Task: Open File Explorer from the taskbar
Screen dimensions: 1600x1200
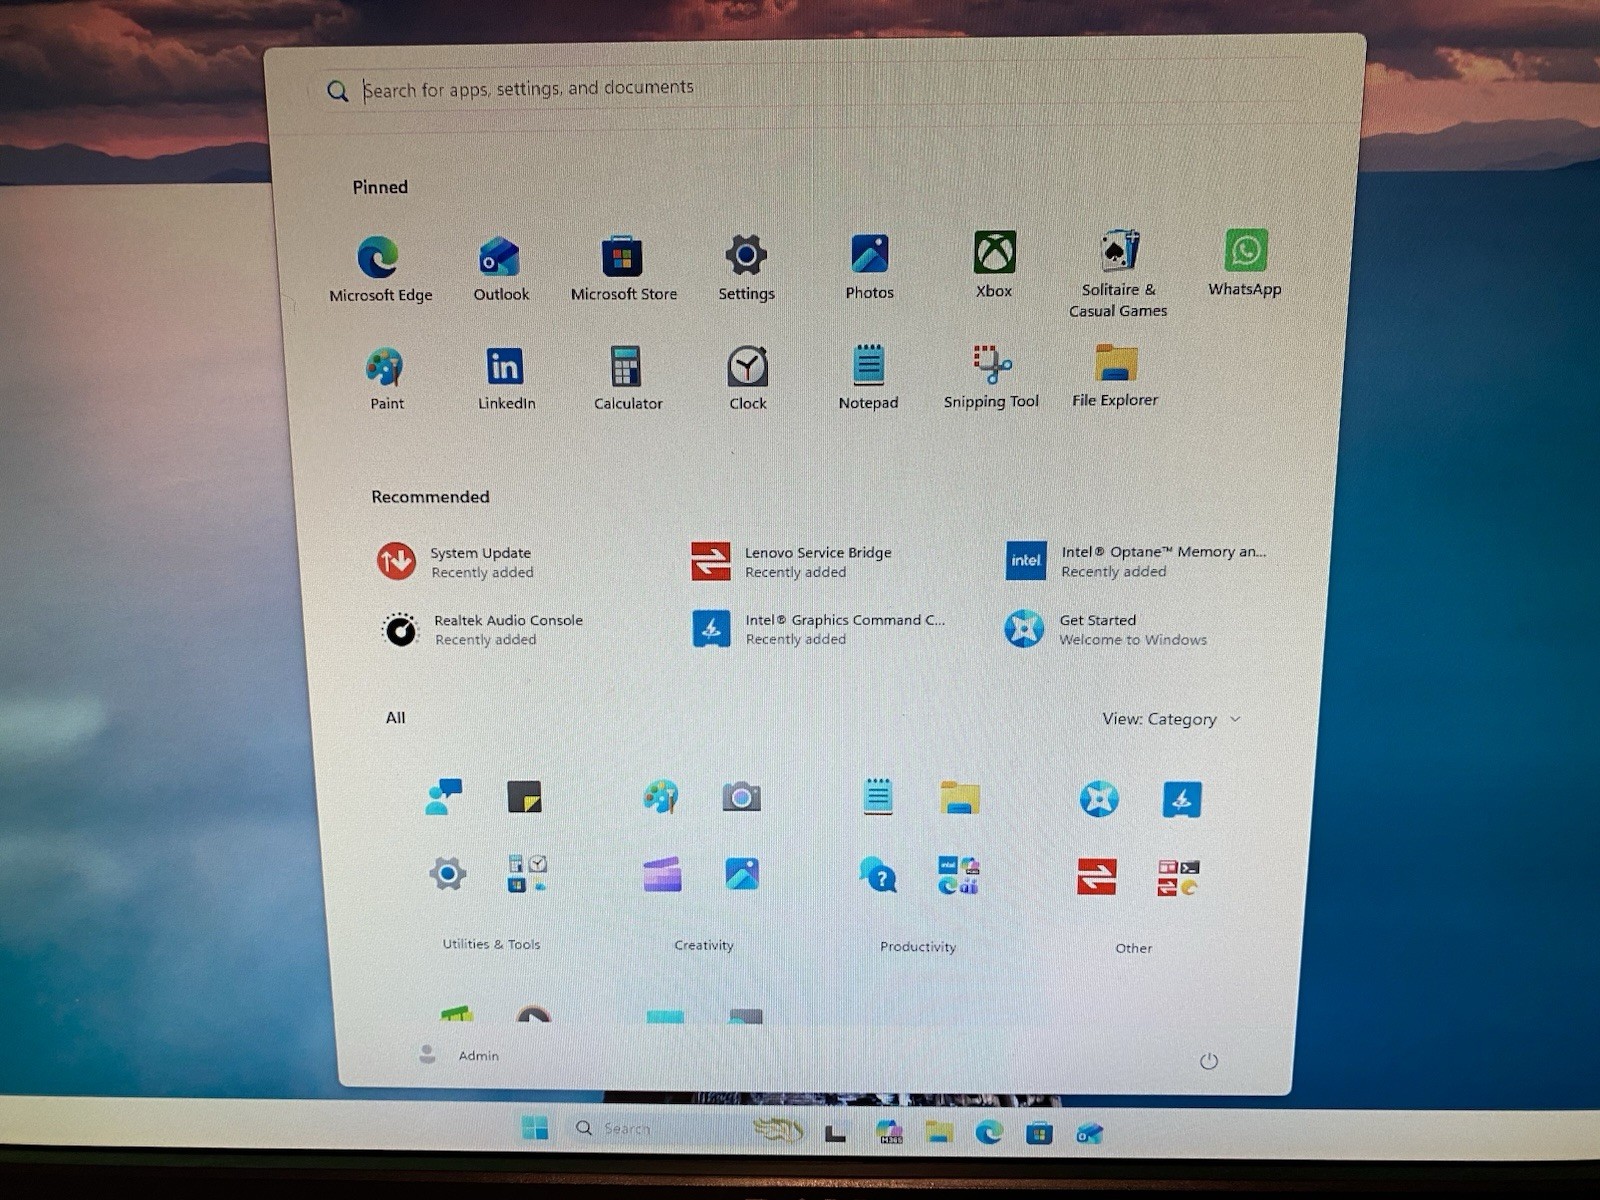Action: (x=938, y=1132)
